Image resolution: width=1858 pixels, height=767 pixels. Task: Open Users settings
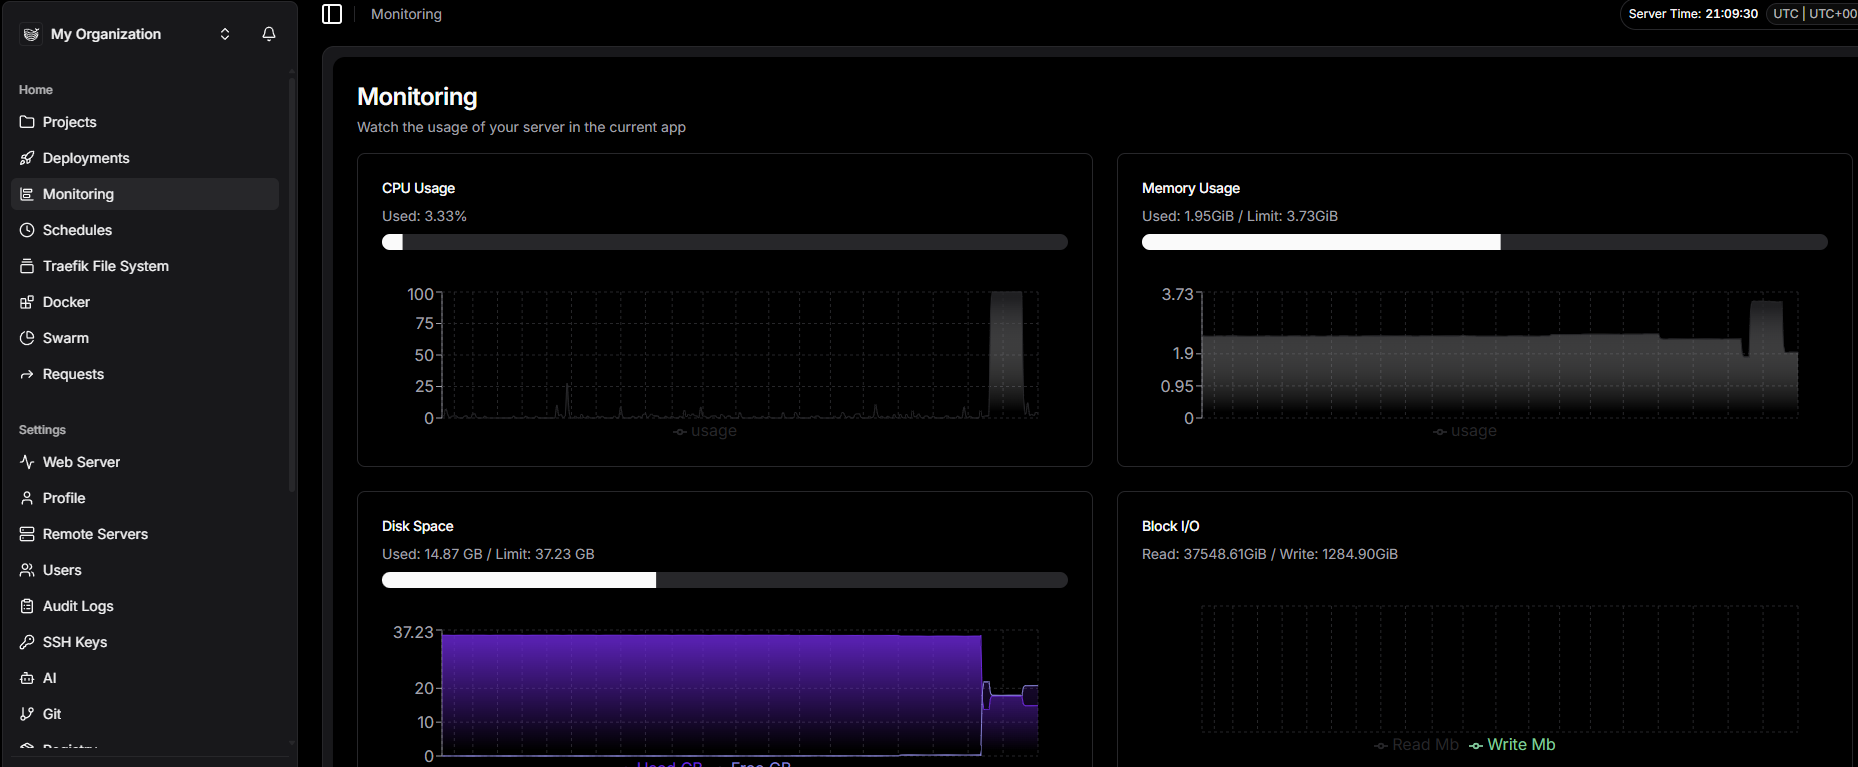[145, 570]
